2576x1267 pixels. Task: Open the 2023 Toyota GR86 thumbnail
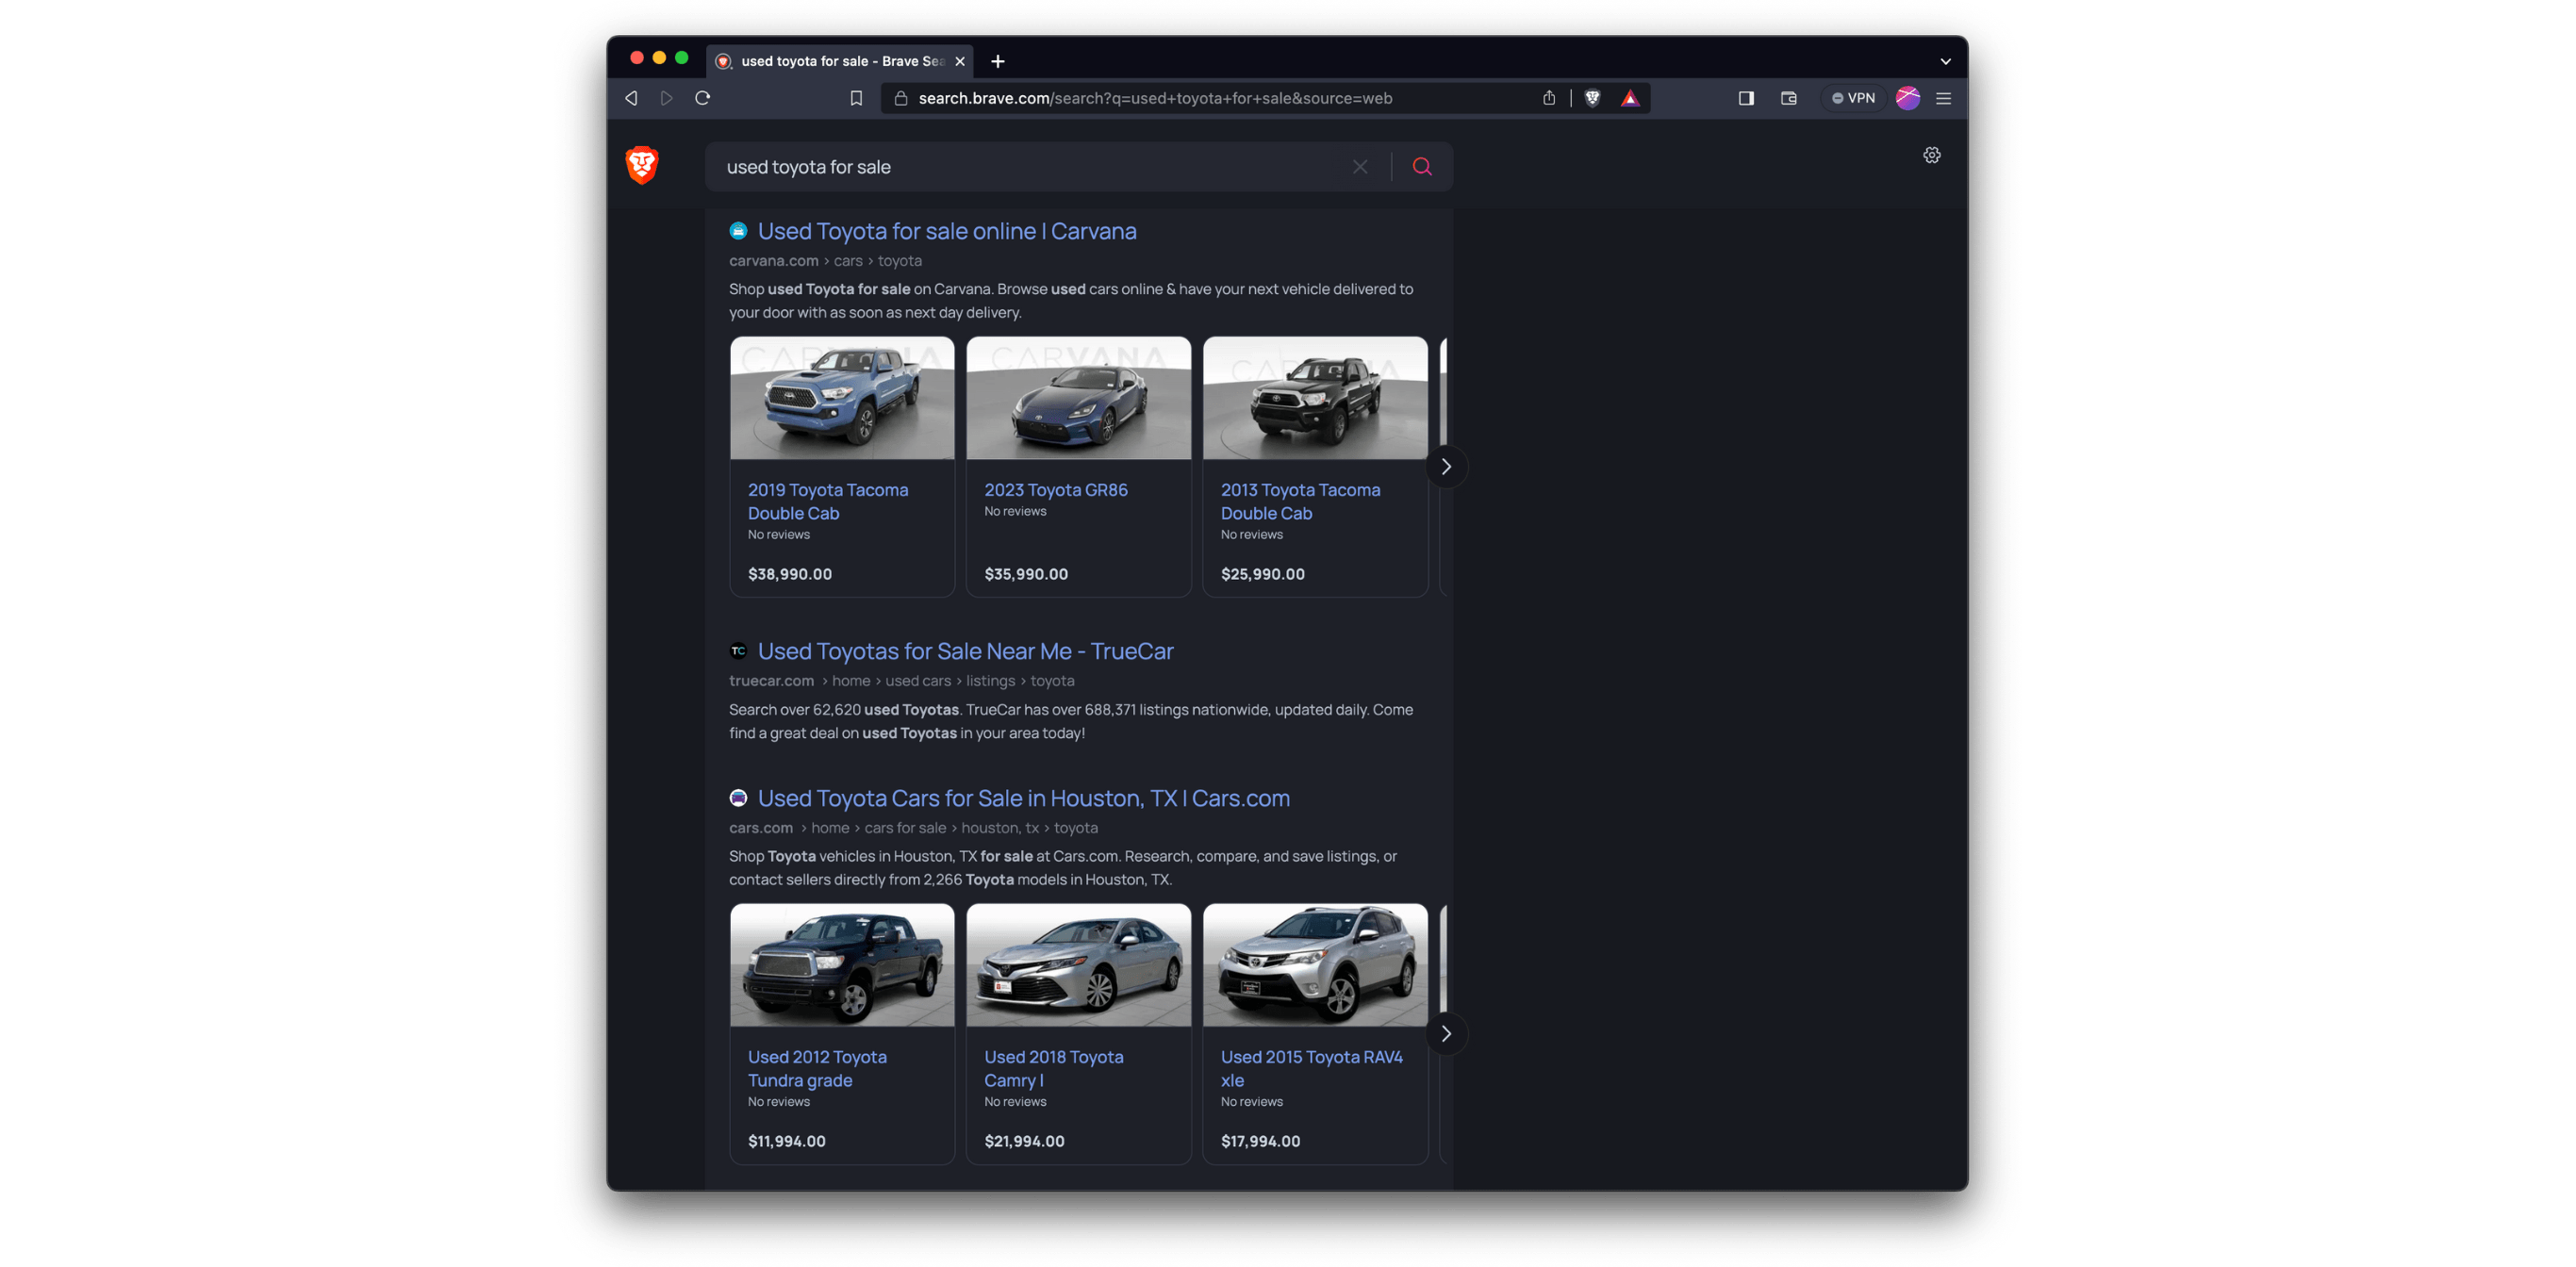click(x=1078, y=399)
